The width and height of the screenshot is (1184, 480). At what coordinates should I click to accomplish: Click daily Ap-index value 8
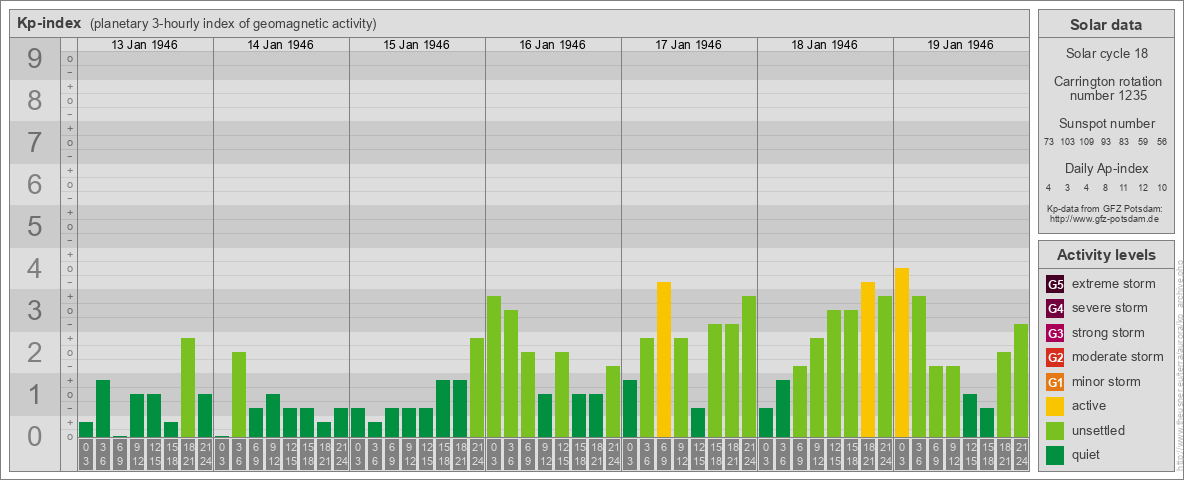click(1105, 187)
